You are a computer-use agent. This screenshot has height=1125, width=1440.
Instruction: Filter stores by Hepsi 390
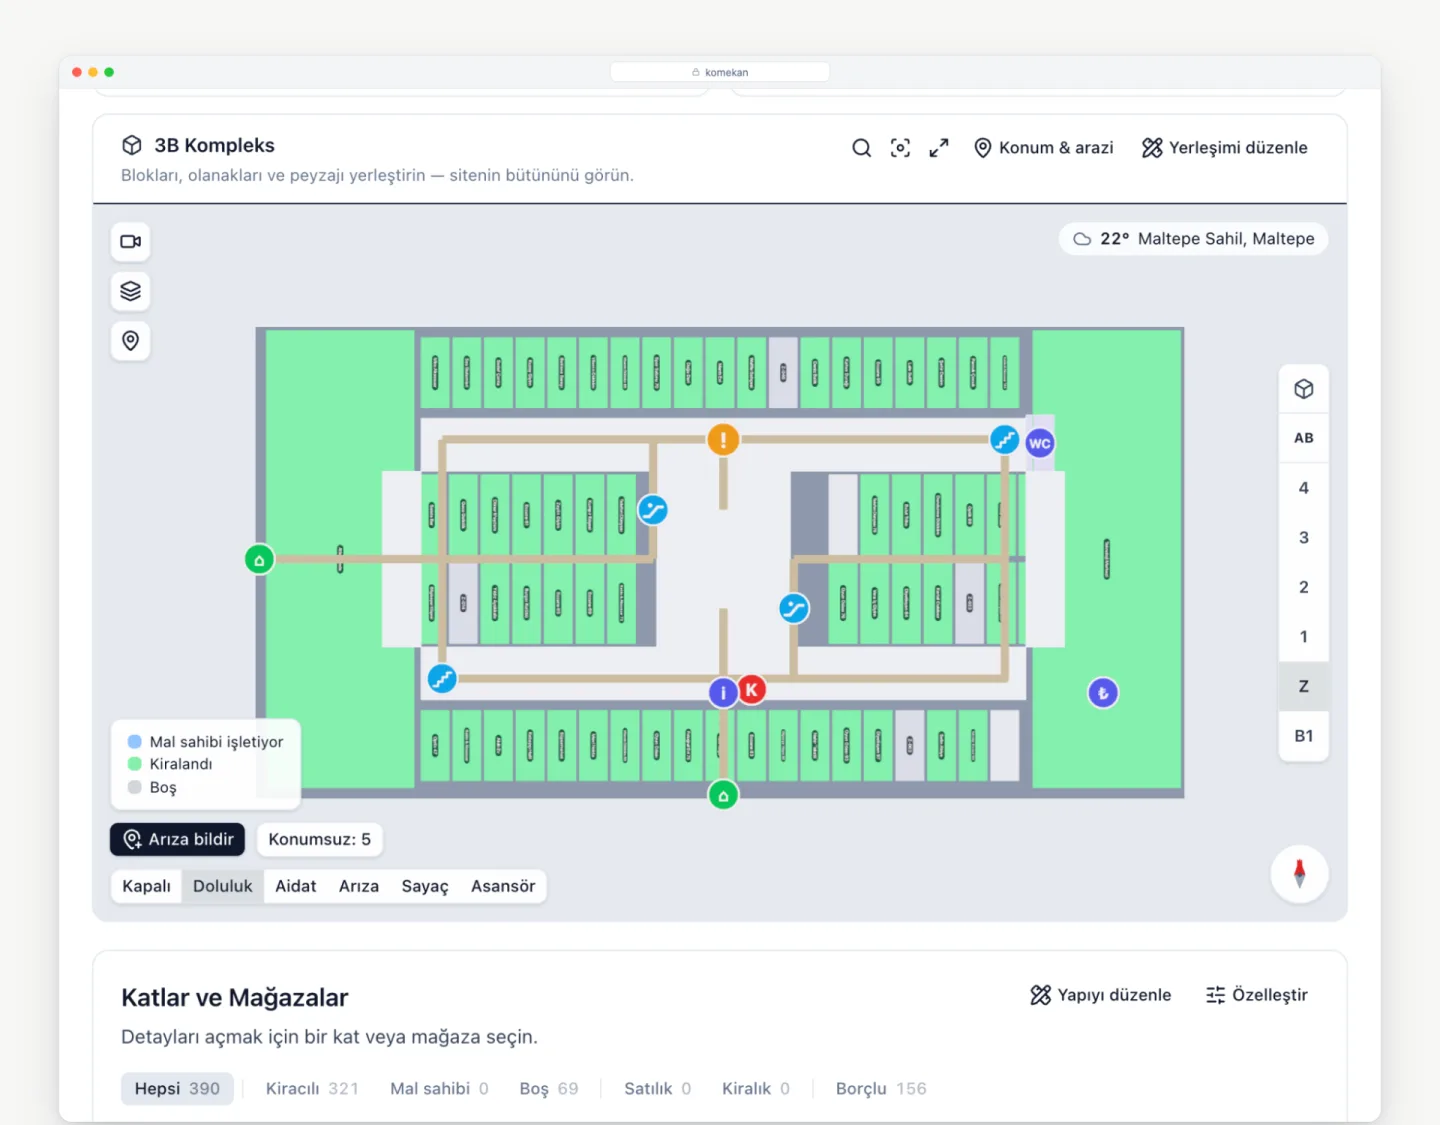tap(177, 1089)
